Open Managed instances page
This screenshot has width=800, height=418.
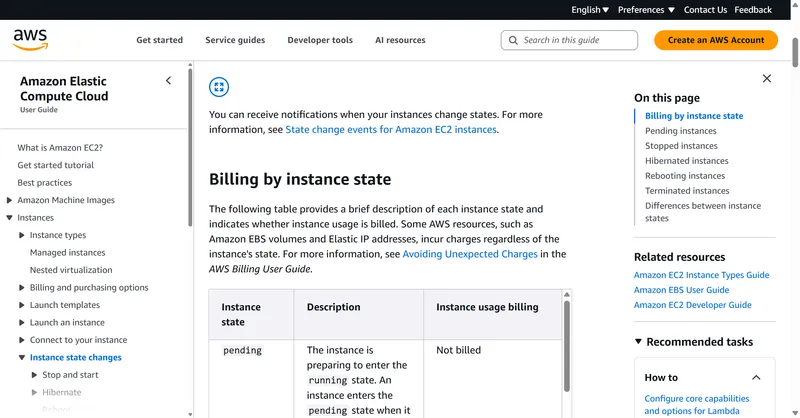[67, 252]
